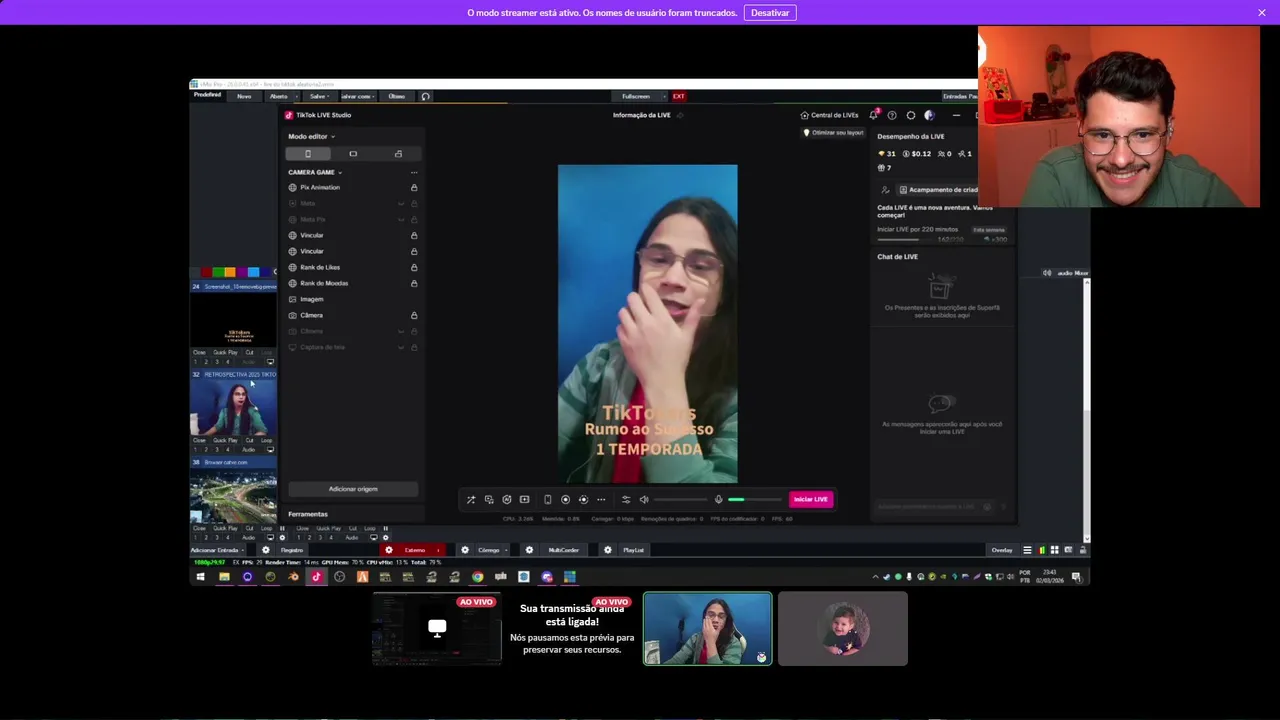This screenshot has height=720, width=1280.
Task: Click the red Externo button in vMix
Action: (x=414, y=550)
